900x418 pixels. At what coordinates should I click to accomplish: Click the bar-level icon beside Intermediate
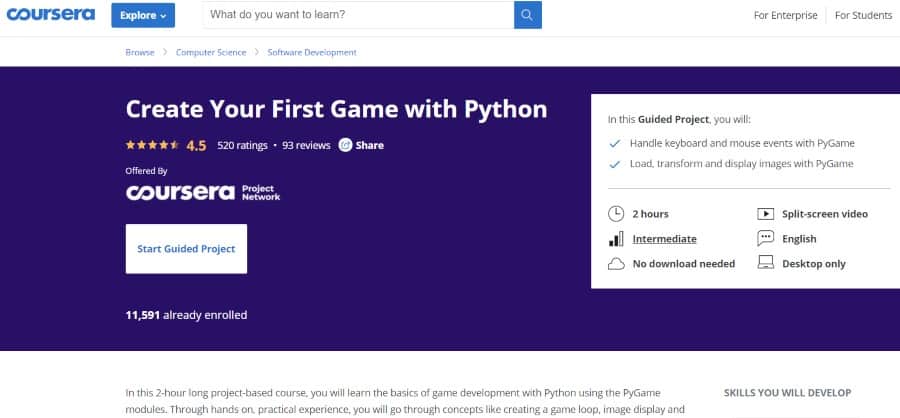coord(616,239)
